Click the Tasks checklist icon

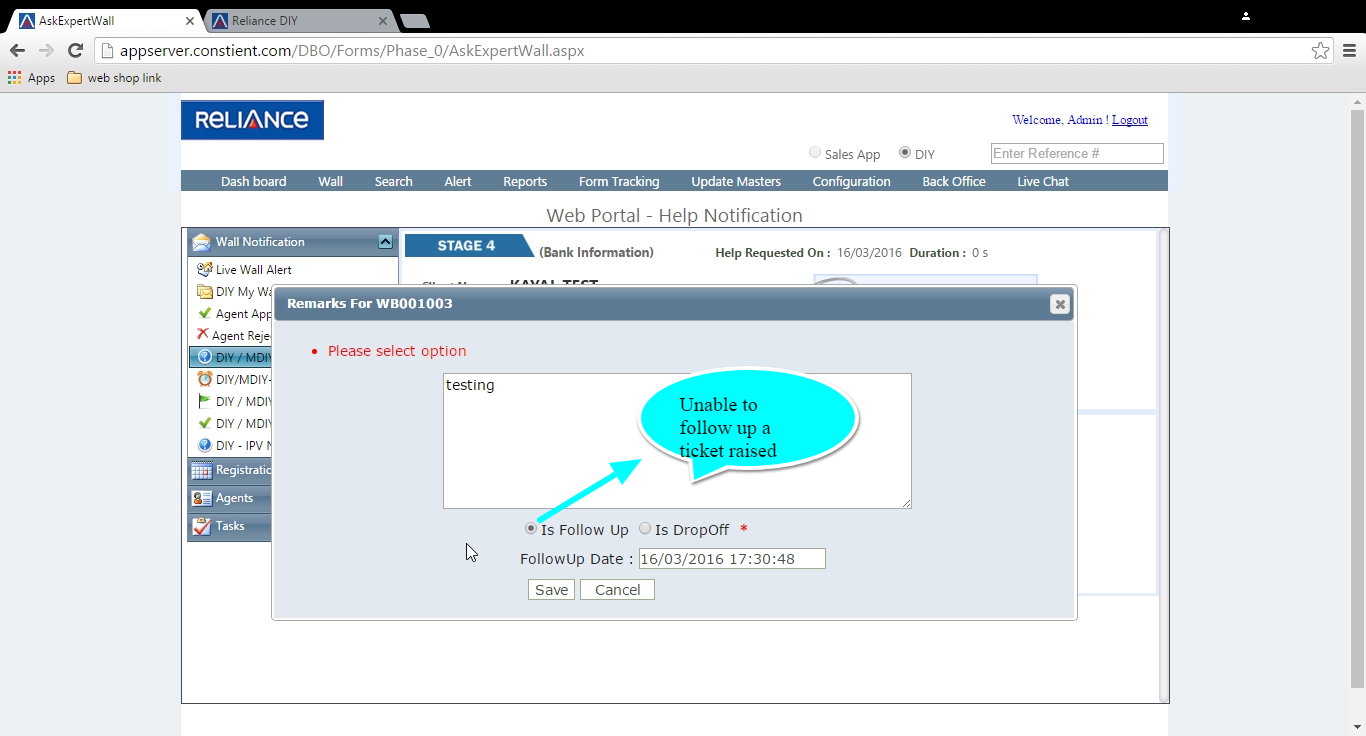tap(201, 526)
